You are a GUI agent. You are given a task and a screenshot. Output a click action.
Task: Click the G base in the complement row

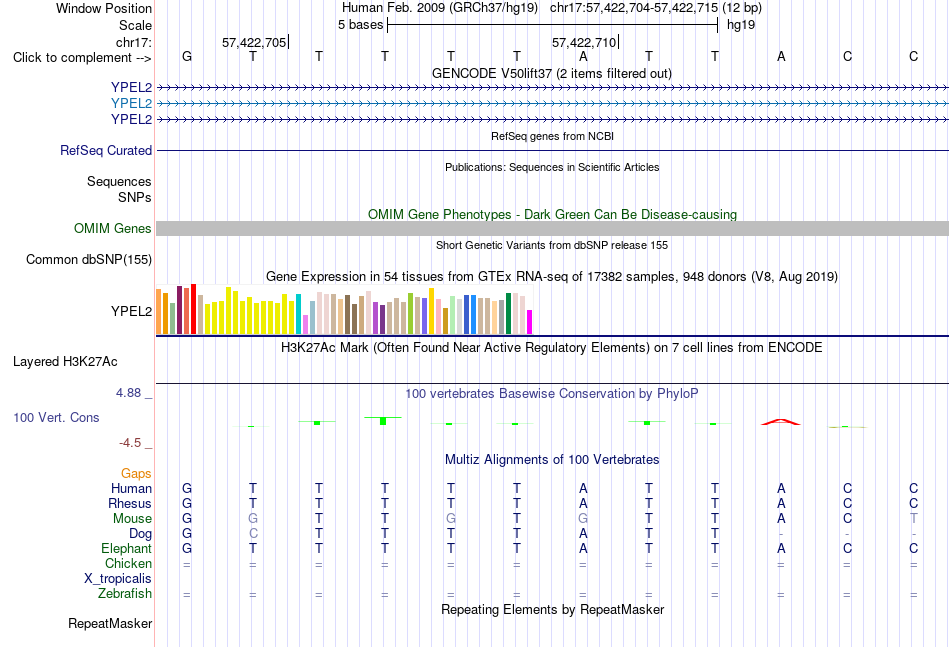coord(187,56)
